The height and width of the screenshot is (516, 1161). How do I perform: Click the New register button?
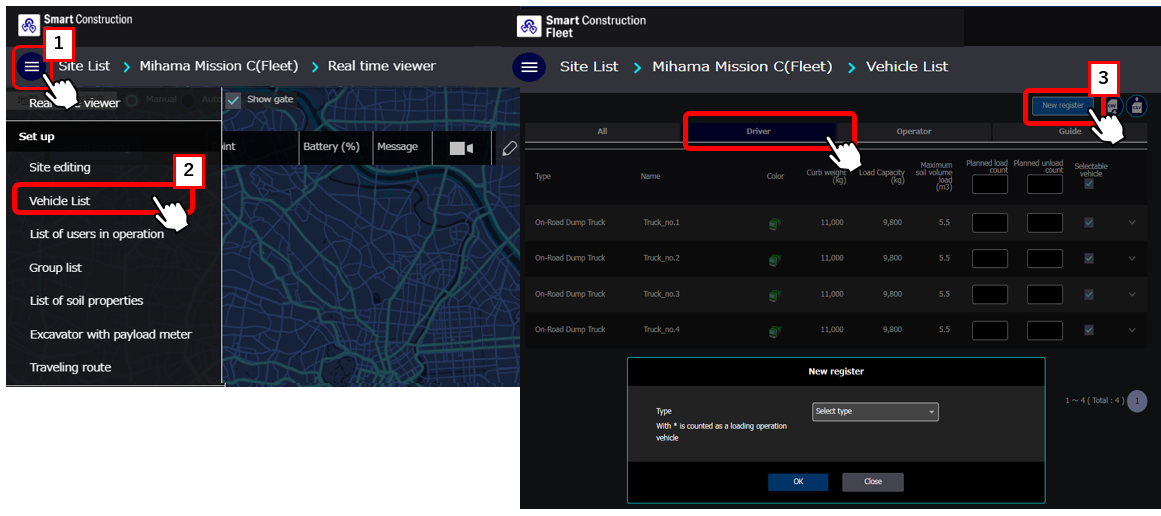(x=1062, y=105)
